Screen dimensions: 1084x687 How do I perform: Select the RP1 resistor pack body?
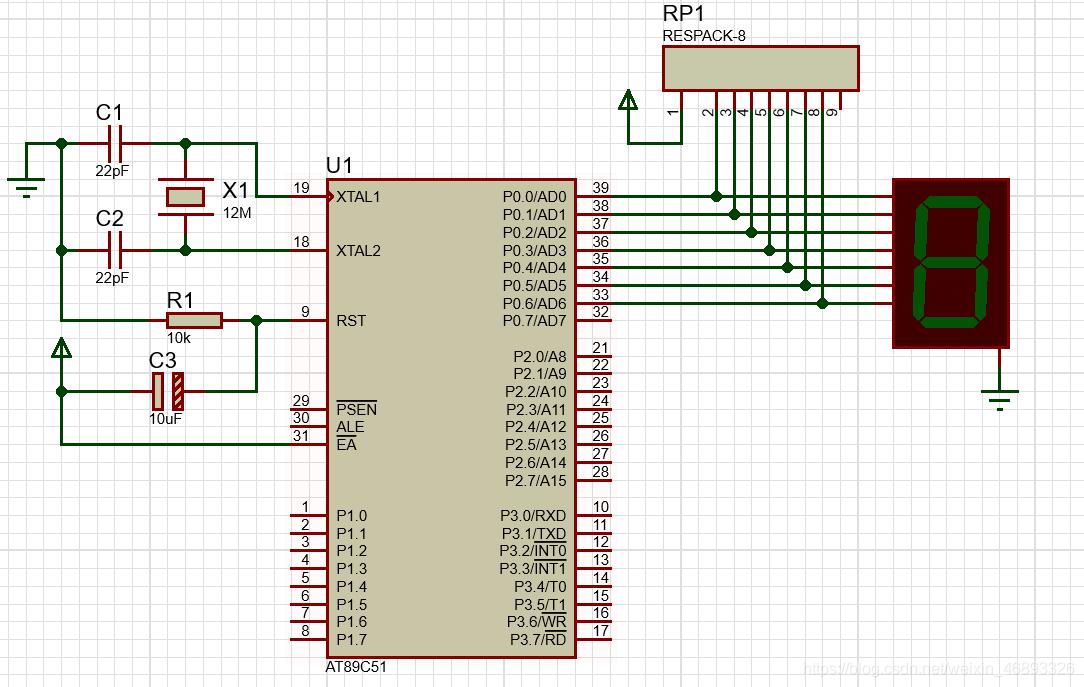click(760, 68)
